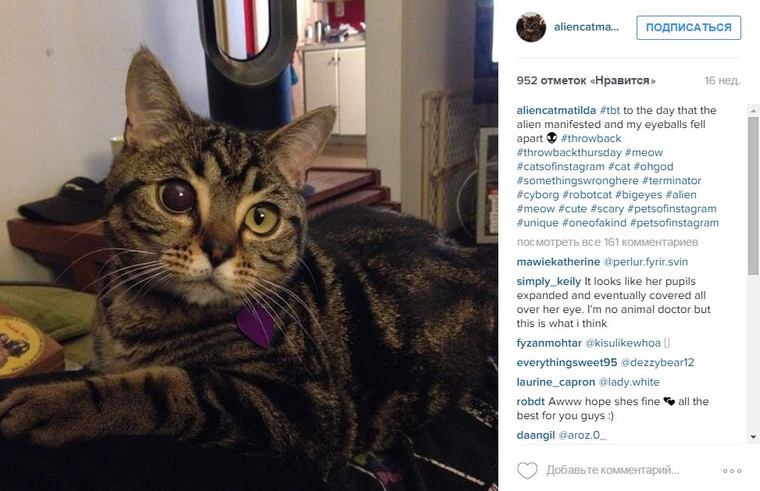
Task: Click the heart like icon
Action: [x=527, y=470]
